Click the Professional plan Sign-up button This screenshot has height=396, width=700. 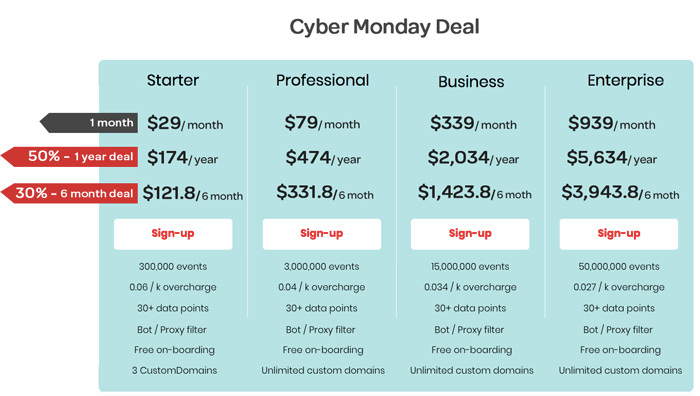321,234
